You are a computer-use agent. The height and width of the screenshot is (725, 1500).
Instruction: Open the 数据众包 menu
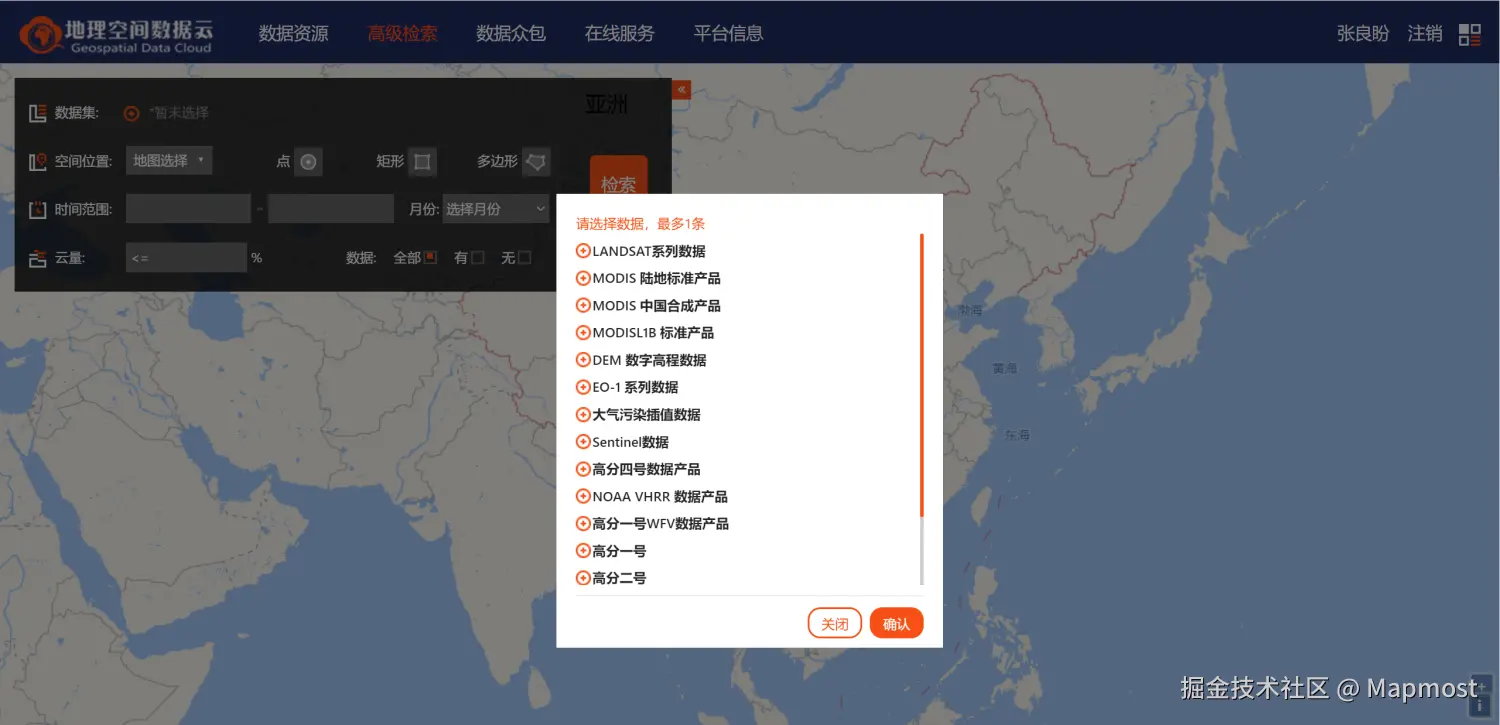(511, 34)
